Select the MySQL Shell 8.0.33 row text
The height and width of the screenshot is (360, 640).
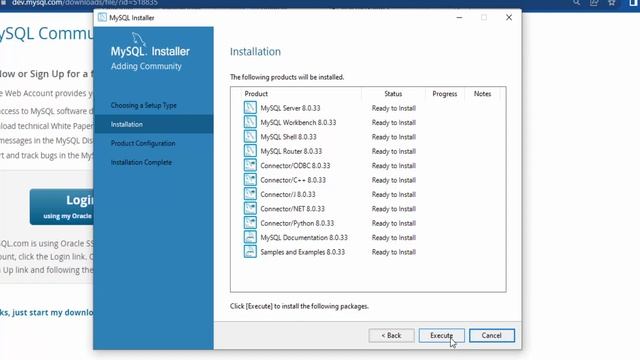click(288, 137)
